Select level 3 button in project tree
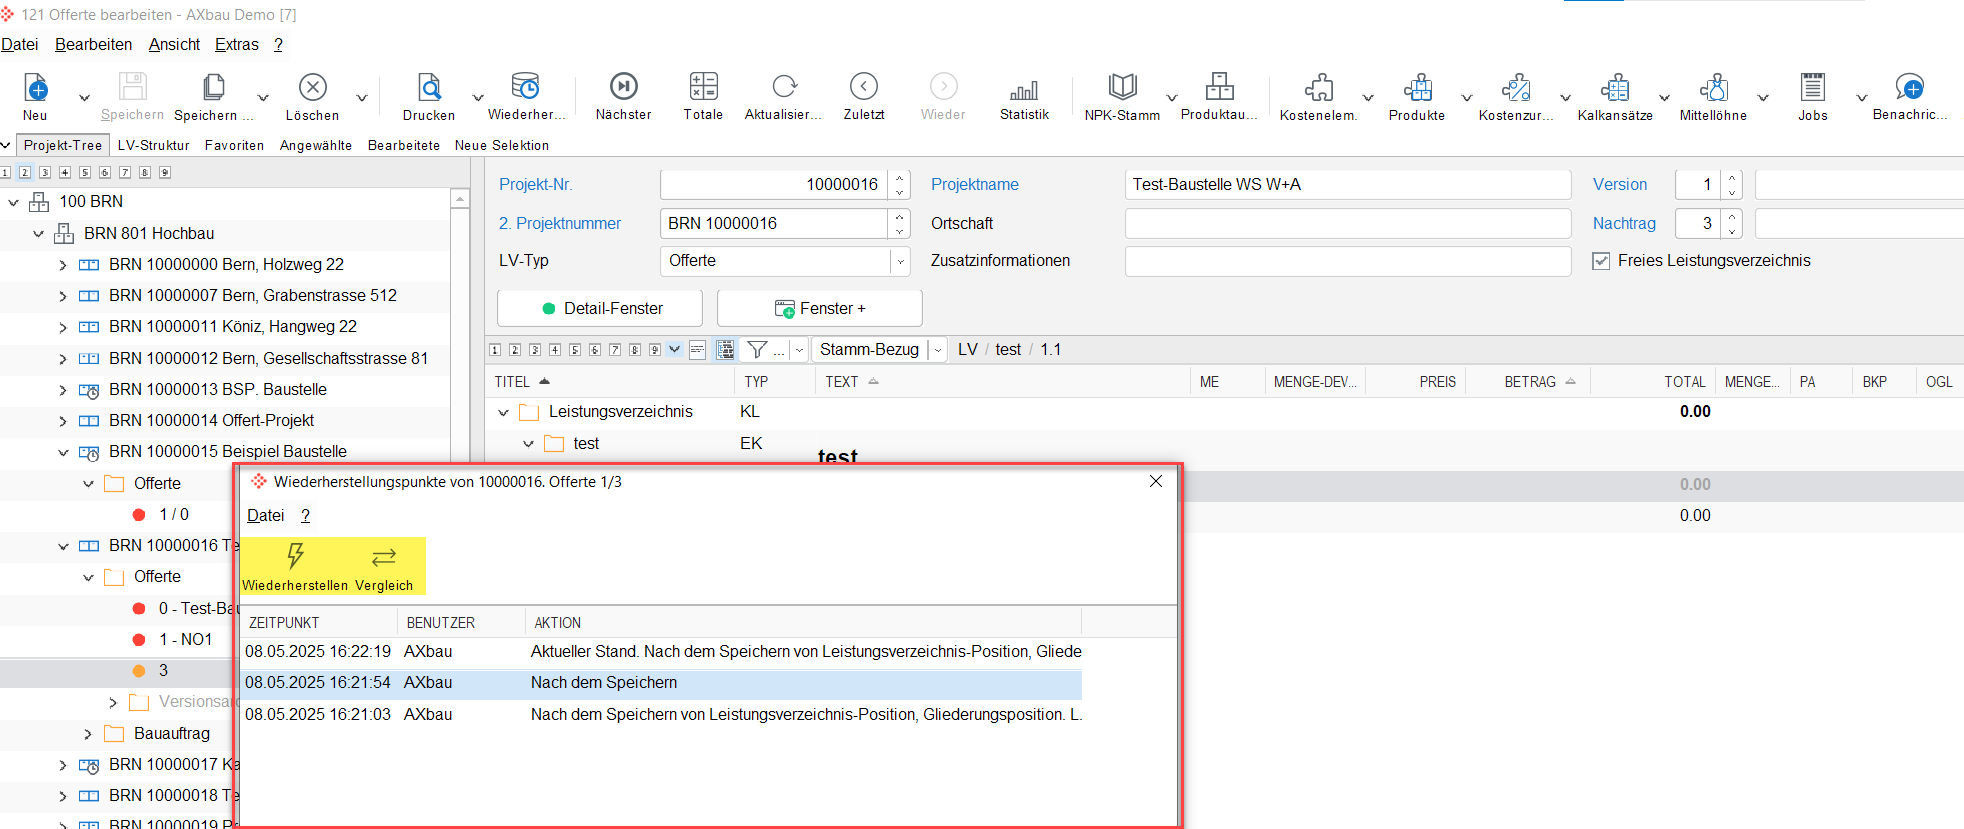Image resolution: width=1964 pixels, height=829 pixels. pyautogui.click(x=45, y=173)
